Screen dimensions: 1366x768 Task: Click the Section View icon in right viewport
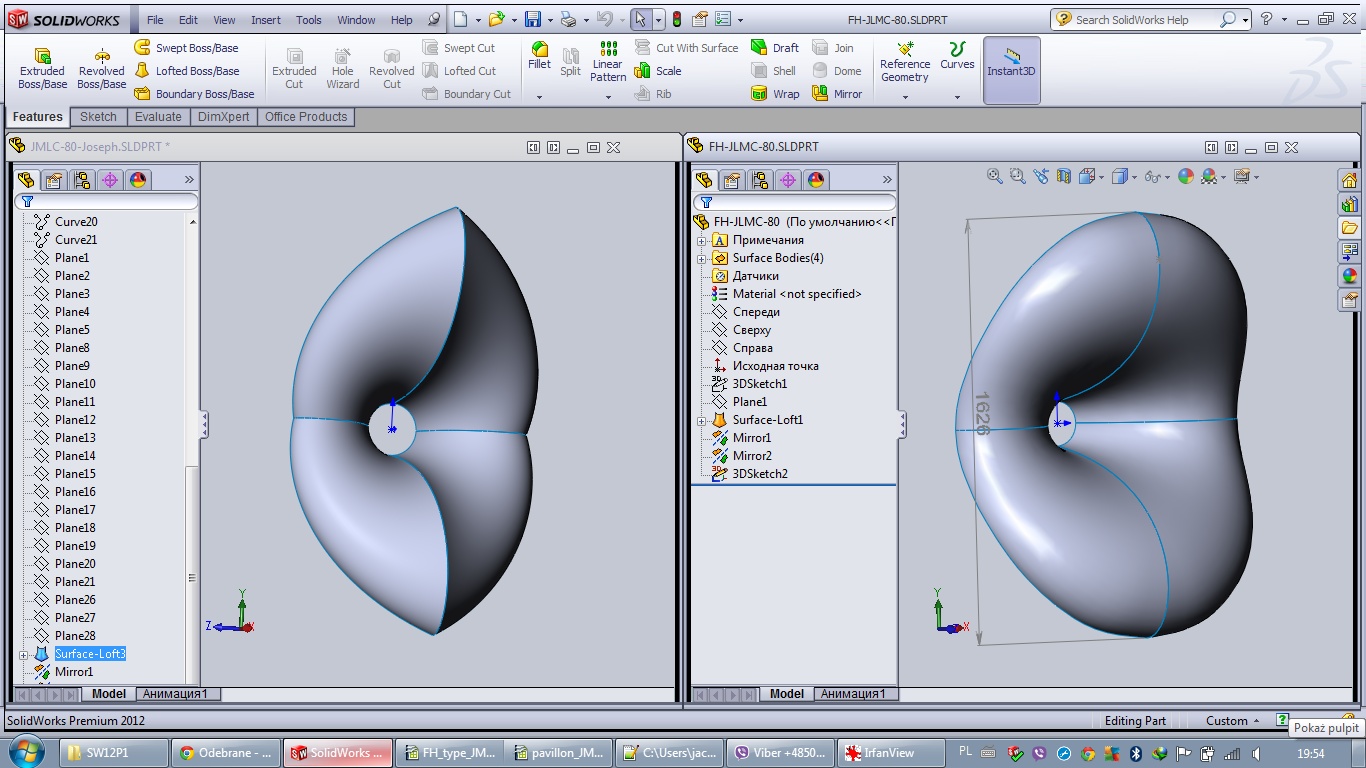pos(1063,176)
